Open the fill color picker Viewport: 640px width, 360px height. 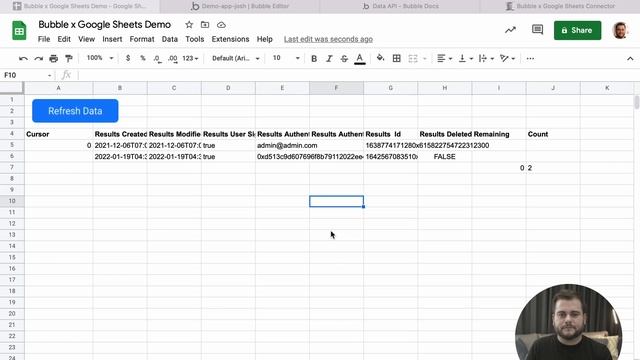[380, 58]
